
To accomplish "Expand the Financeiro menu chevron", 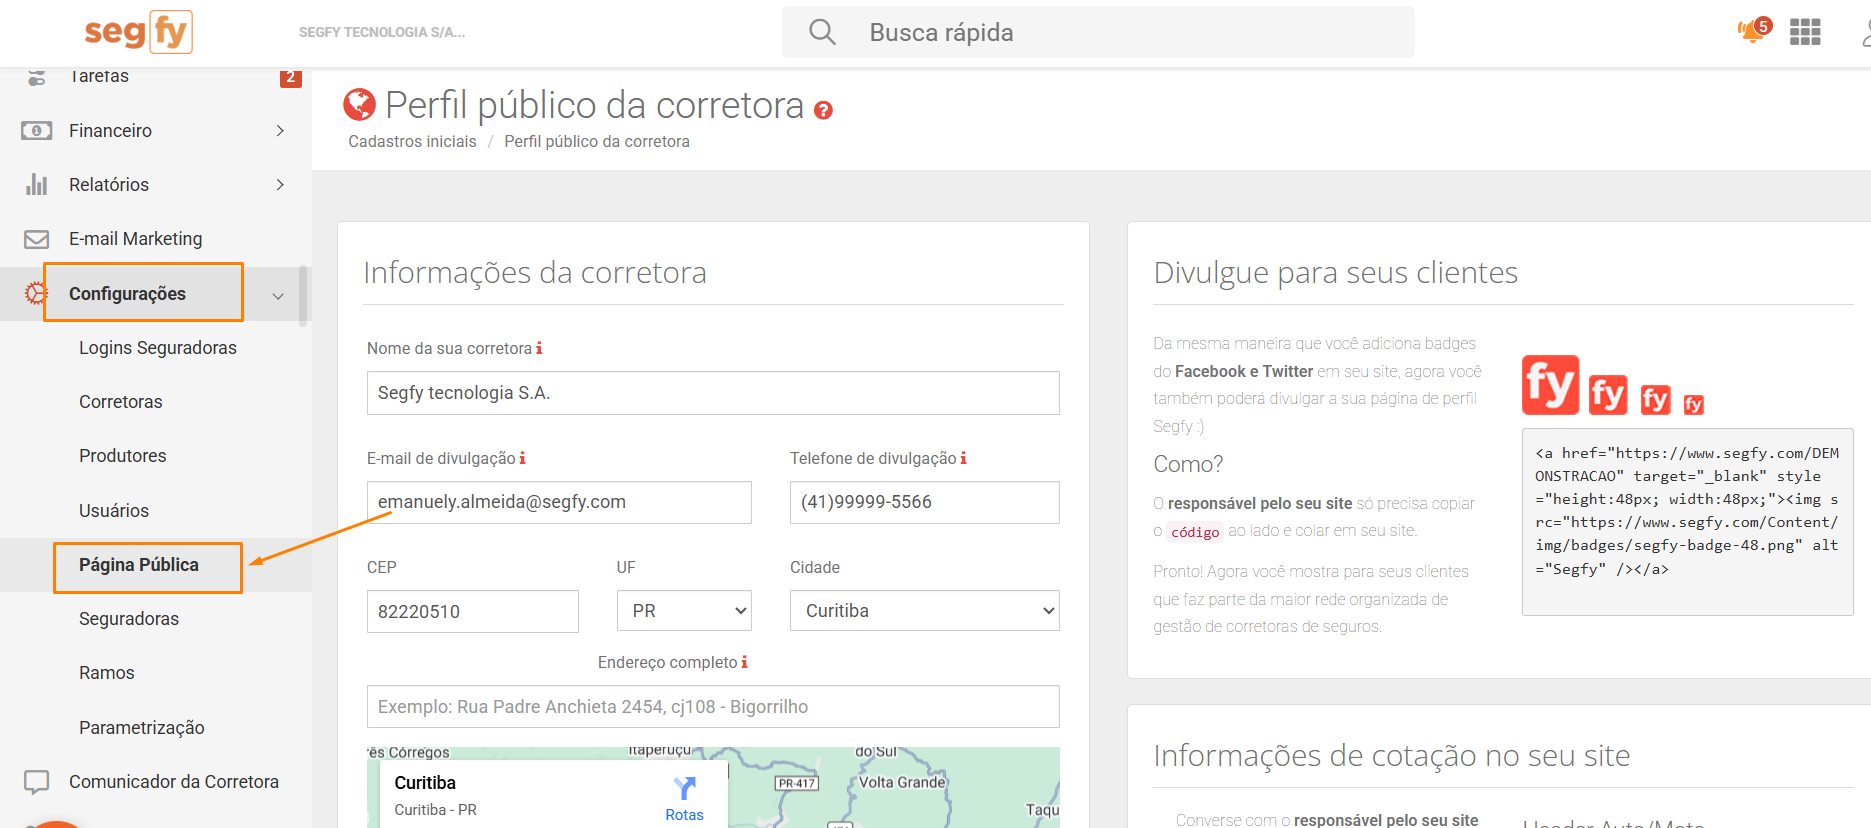I will [280, 131].
